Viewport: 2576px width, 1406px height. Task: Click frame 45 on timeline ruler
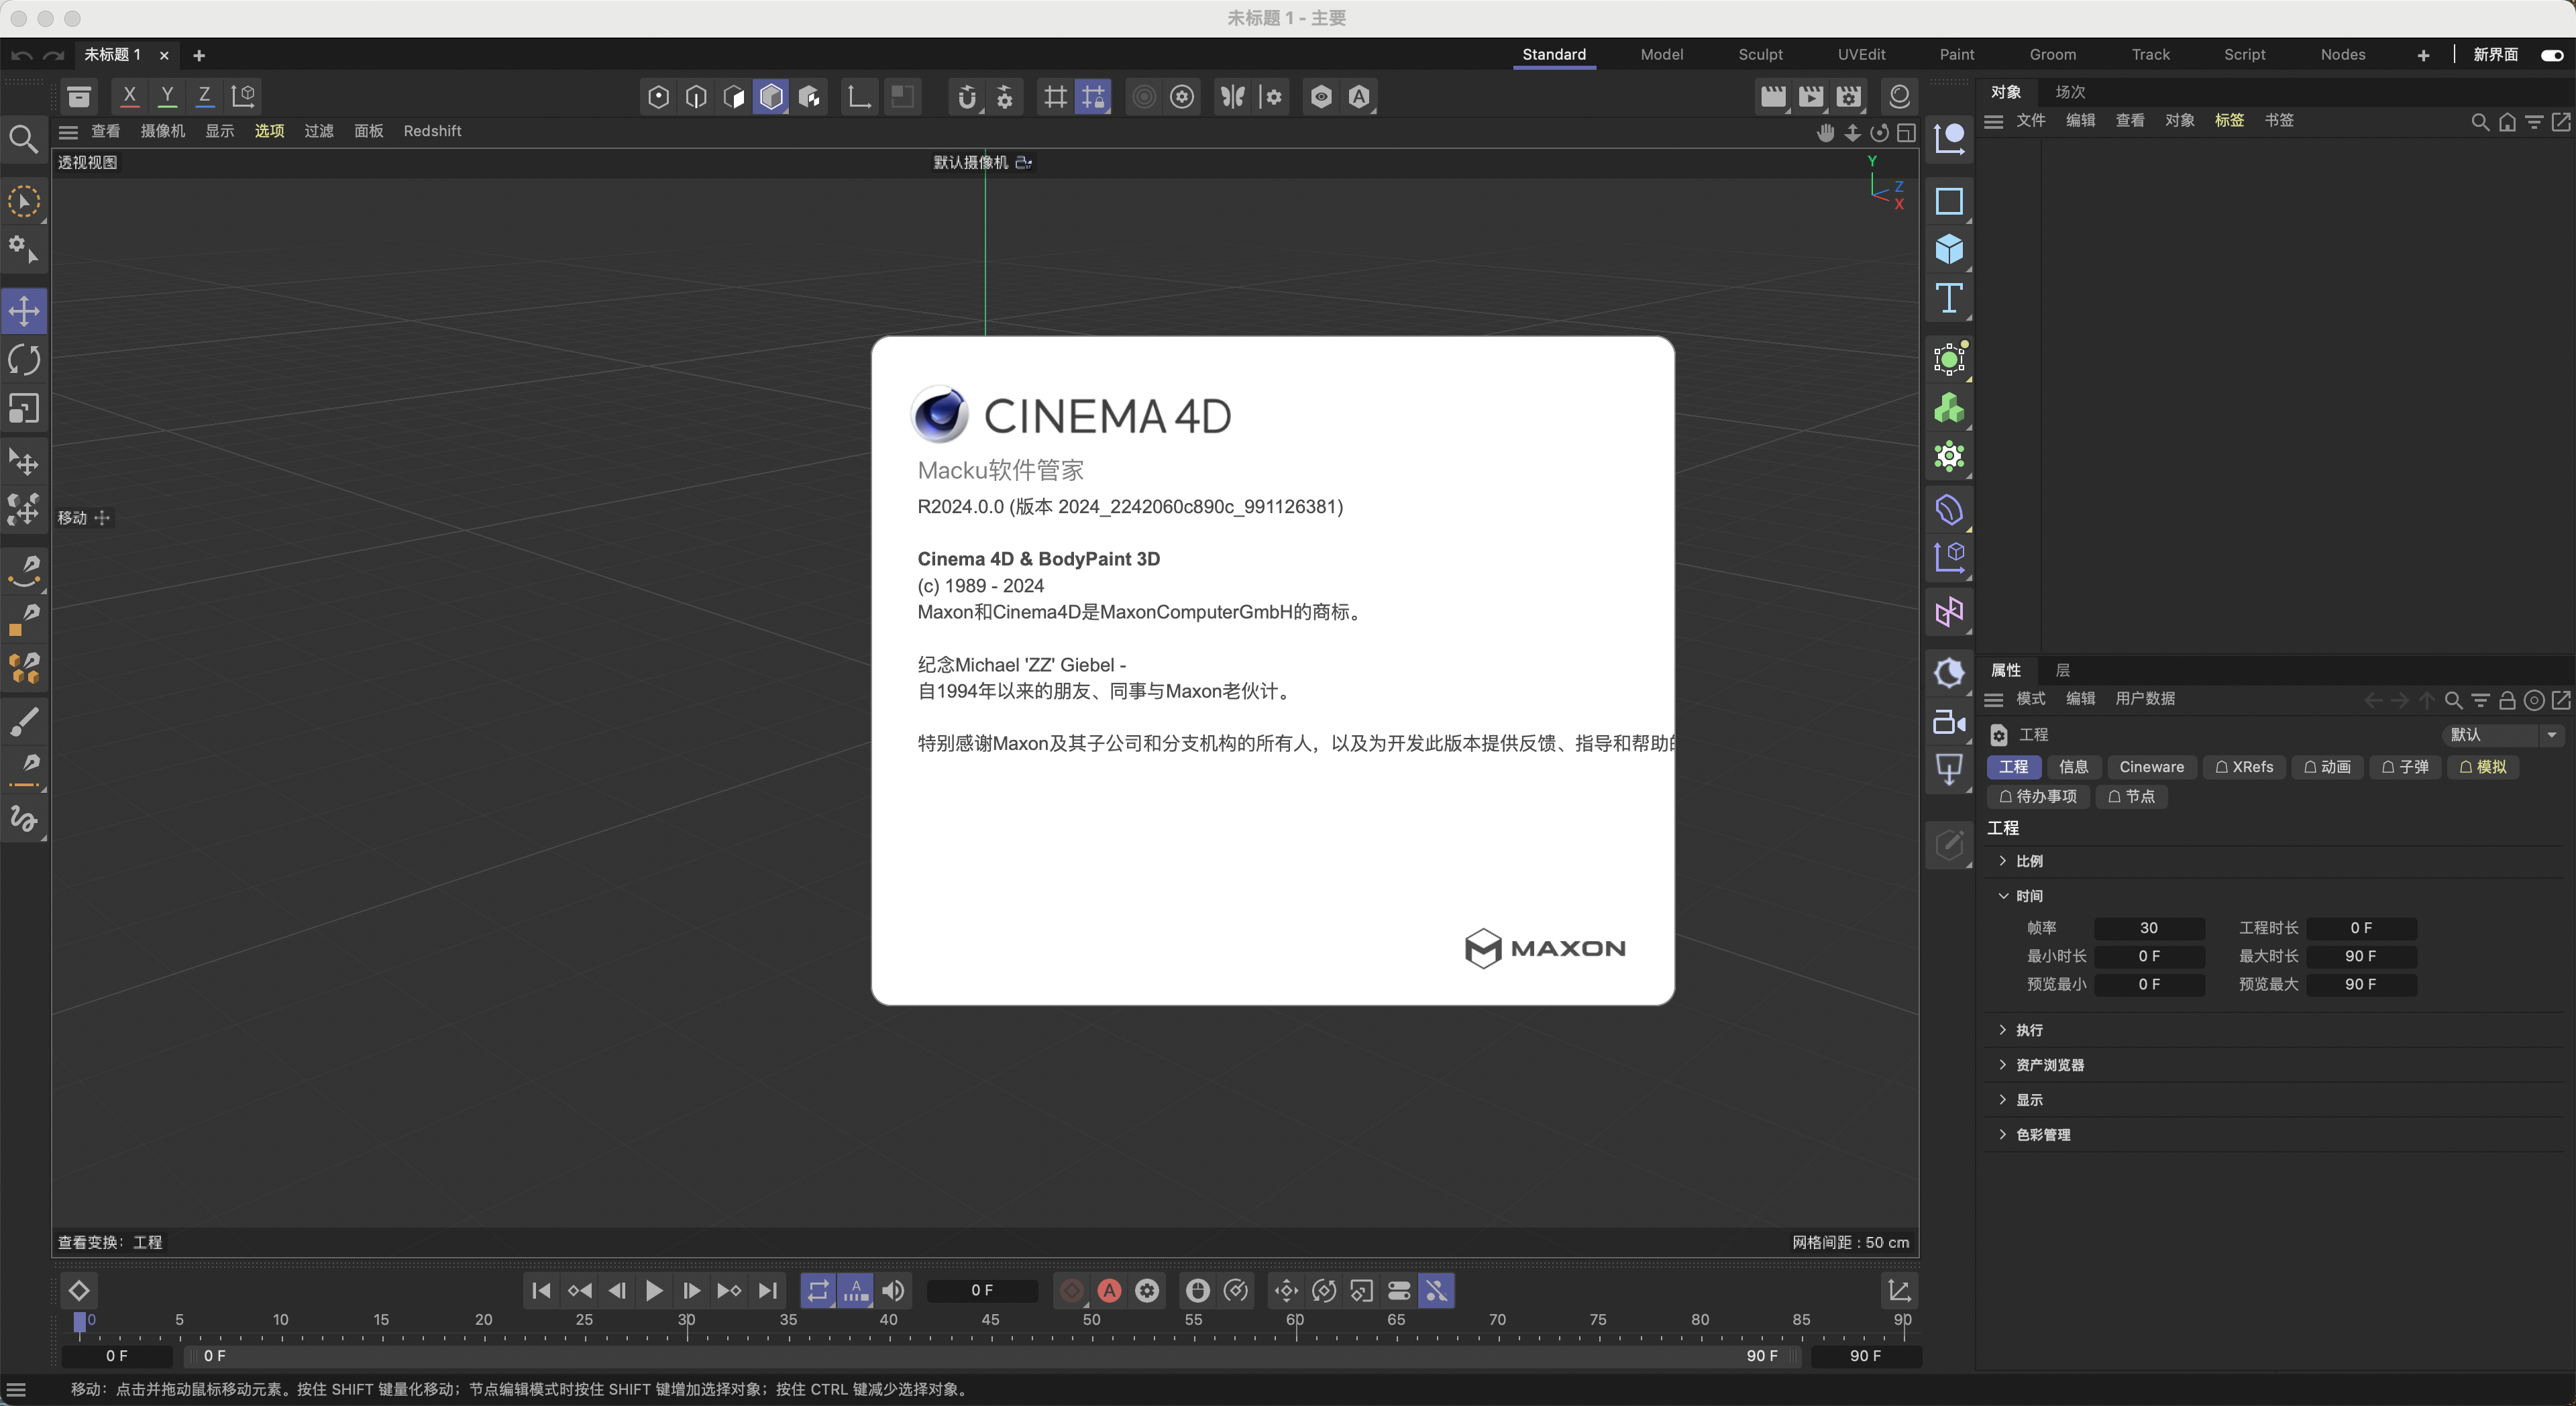990,1320
